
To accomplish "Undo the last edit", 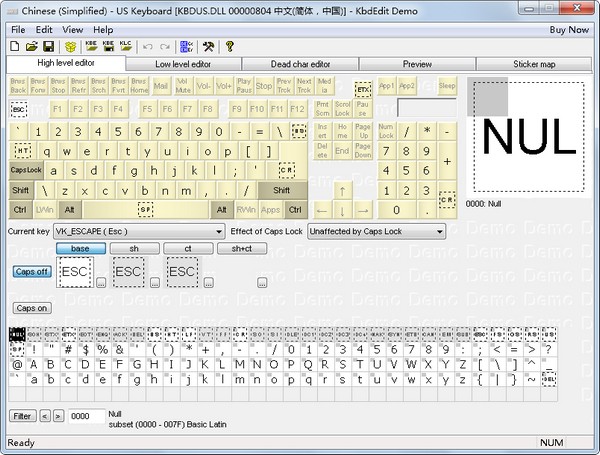I will [147, 47].
